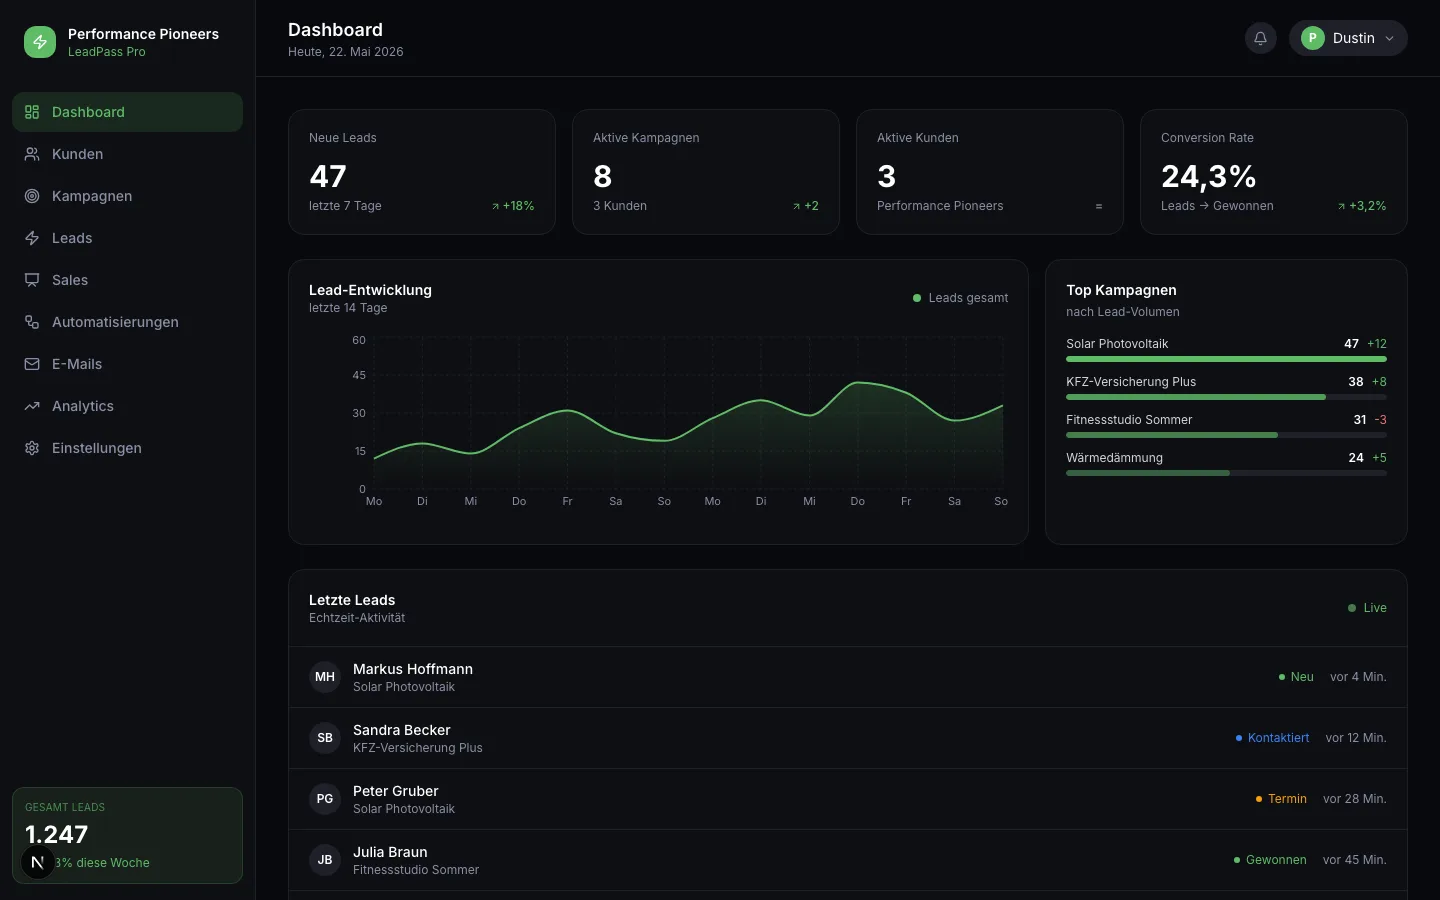Screen dimensions: 1440x900
Task: Click the Analytics trend-line icon
Action: click(32, 406)
